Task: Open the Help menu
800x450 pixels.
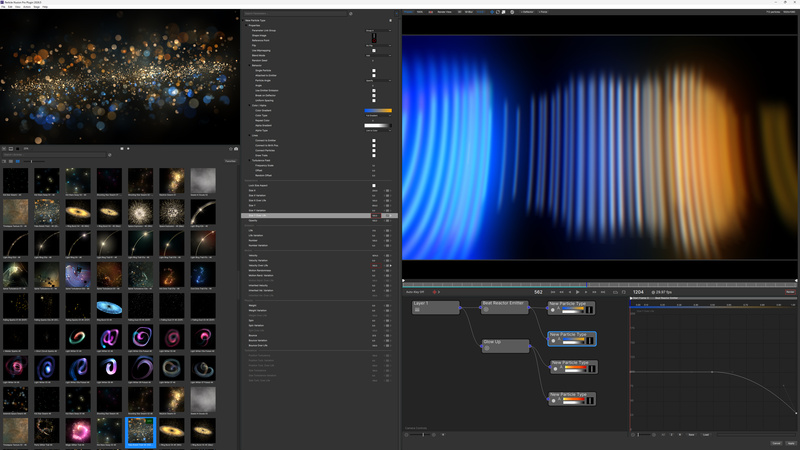Action: click(x=45, y=7)
